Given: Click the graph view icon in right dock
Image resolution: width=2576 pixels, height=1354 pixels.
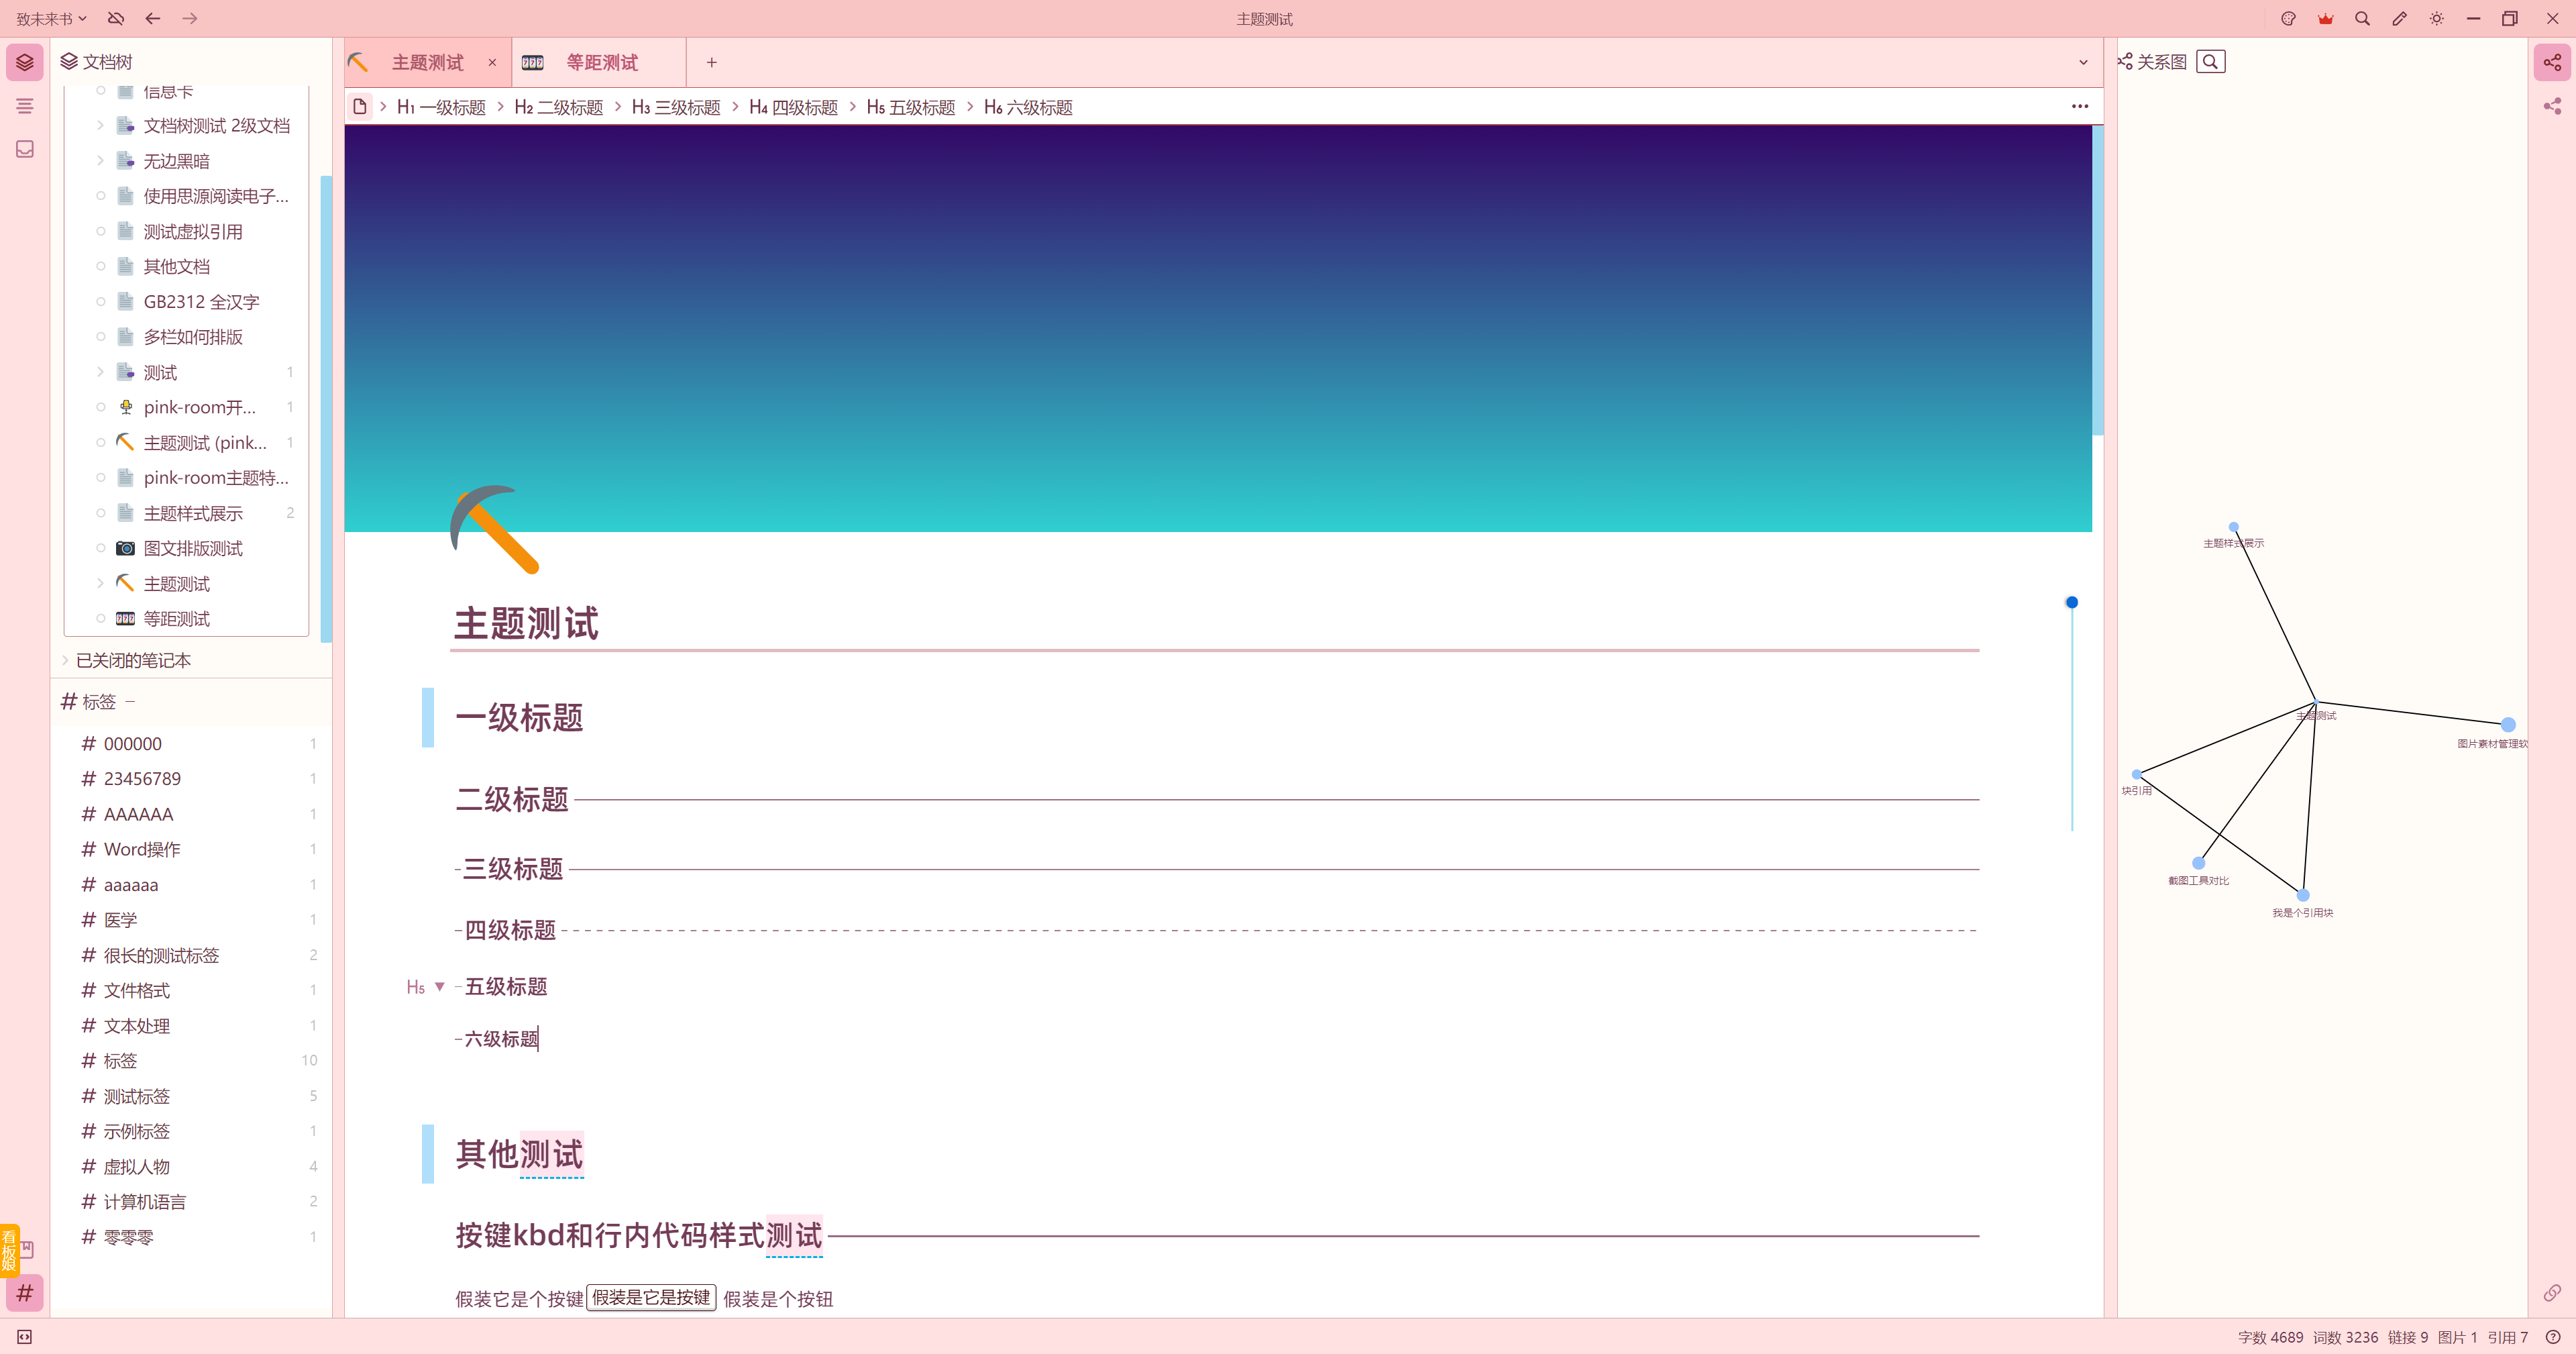Looking at the screenshot, I should point(2552,62).
